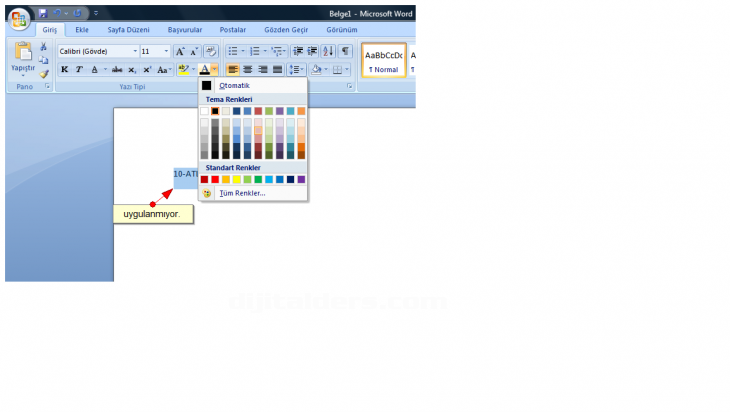
Task: Pick the yellow standard color swatch
Action: click(x=237, y=179)
